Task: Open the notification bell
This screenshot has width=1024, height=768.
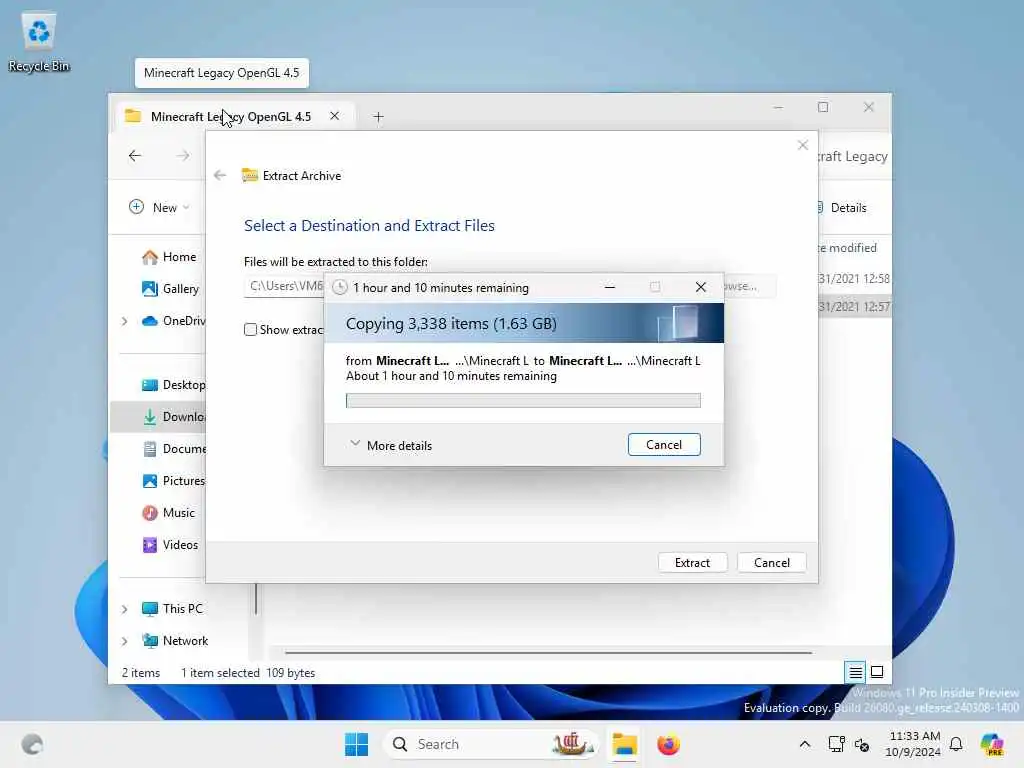Action: point(956,744)
